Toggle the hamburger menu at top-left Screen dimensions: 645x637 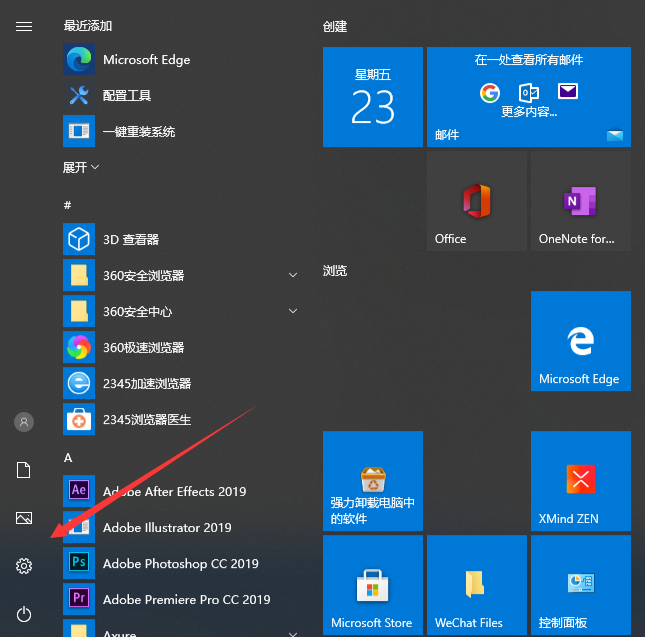click(24, 26)
